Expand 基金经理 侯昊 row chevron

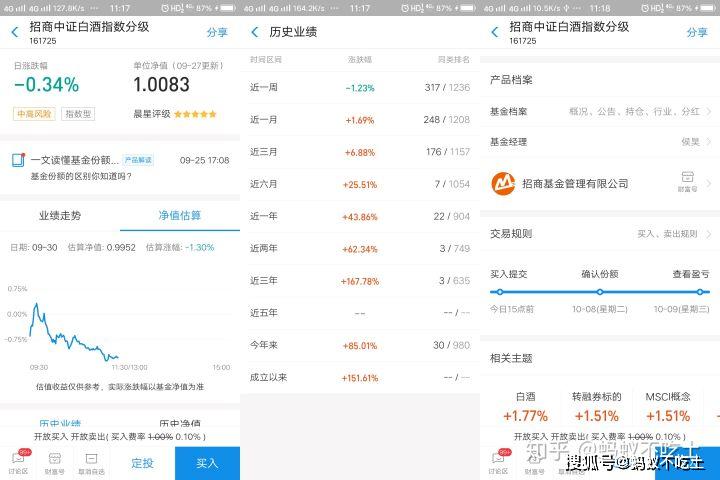pyautogui.click(x=709, y=141)
